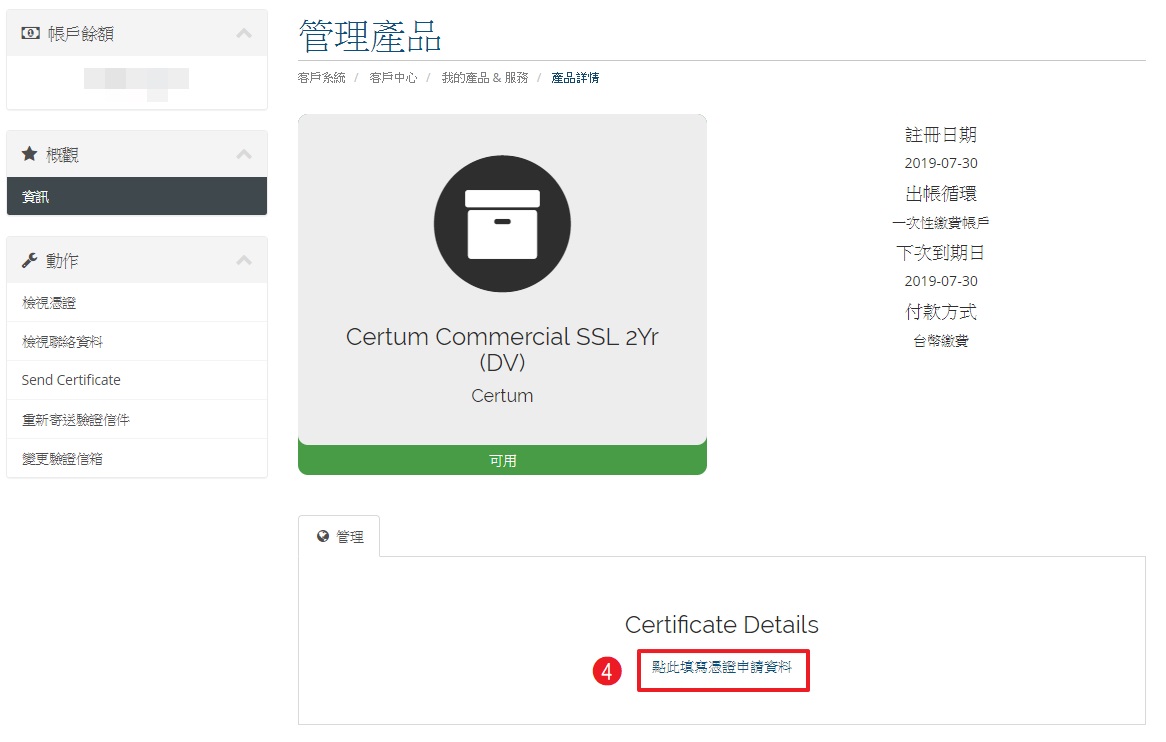The height and width of the screenshot is (742, 1166).
Task: Click the money icon beside 帳戶餘額
Action: coord(30,33)
